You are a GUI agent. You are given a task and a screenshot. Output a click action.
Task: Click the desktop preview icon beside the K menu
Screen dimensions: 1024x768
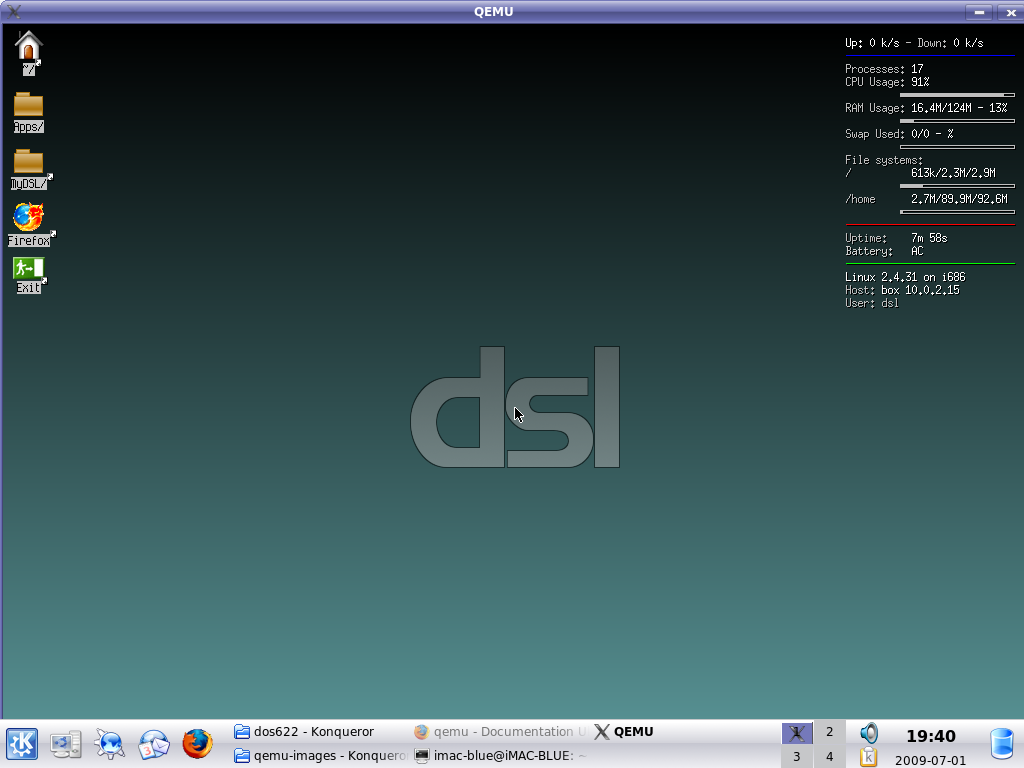65,744
